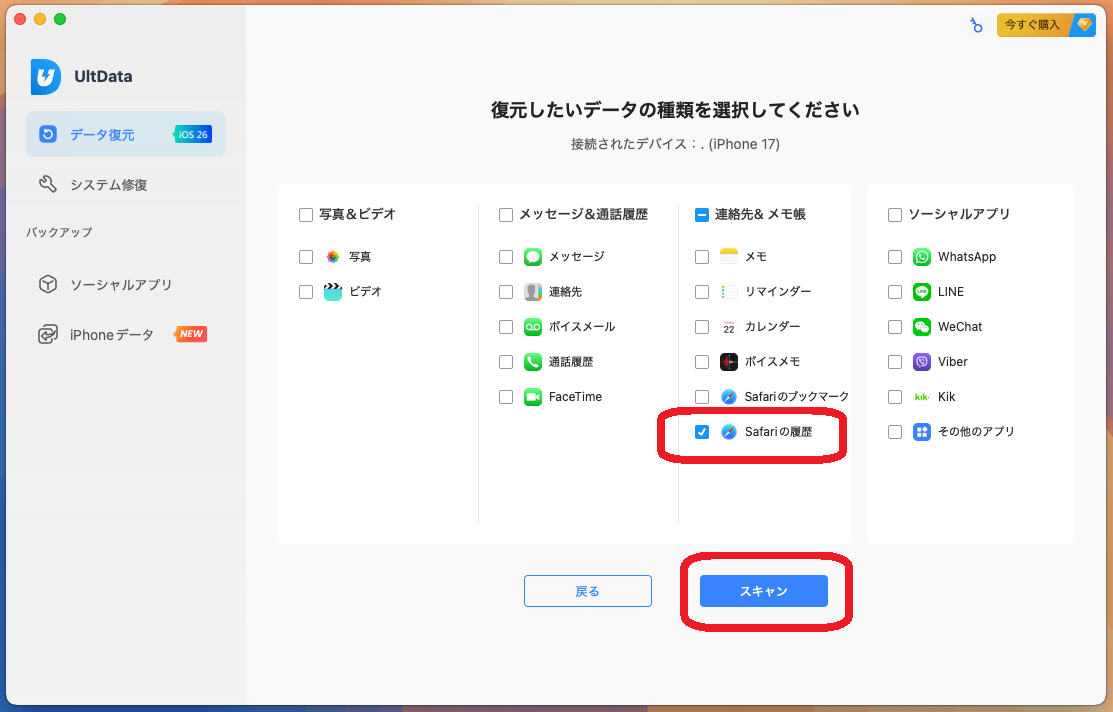
Task: Click the LINE app icon
Action: point(922,292)
